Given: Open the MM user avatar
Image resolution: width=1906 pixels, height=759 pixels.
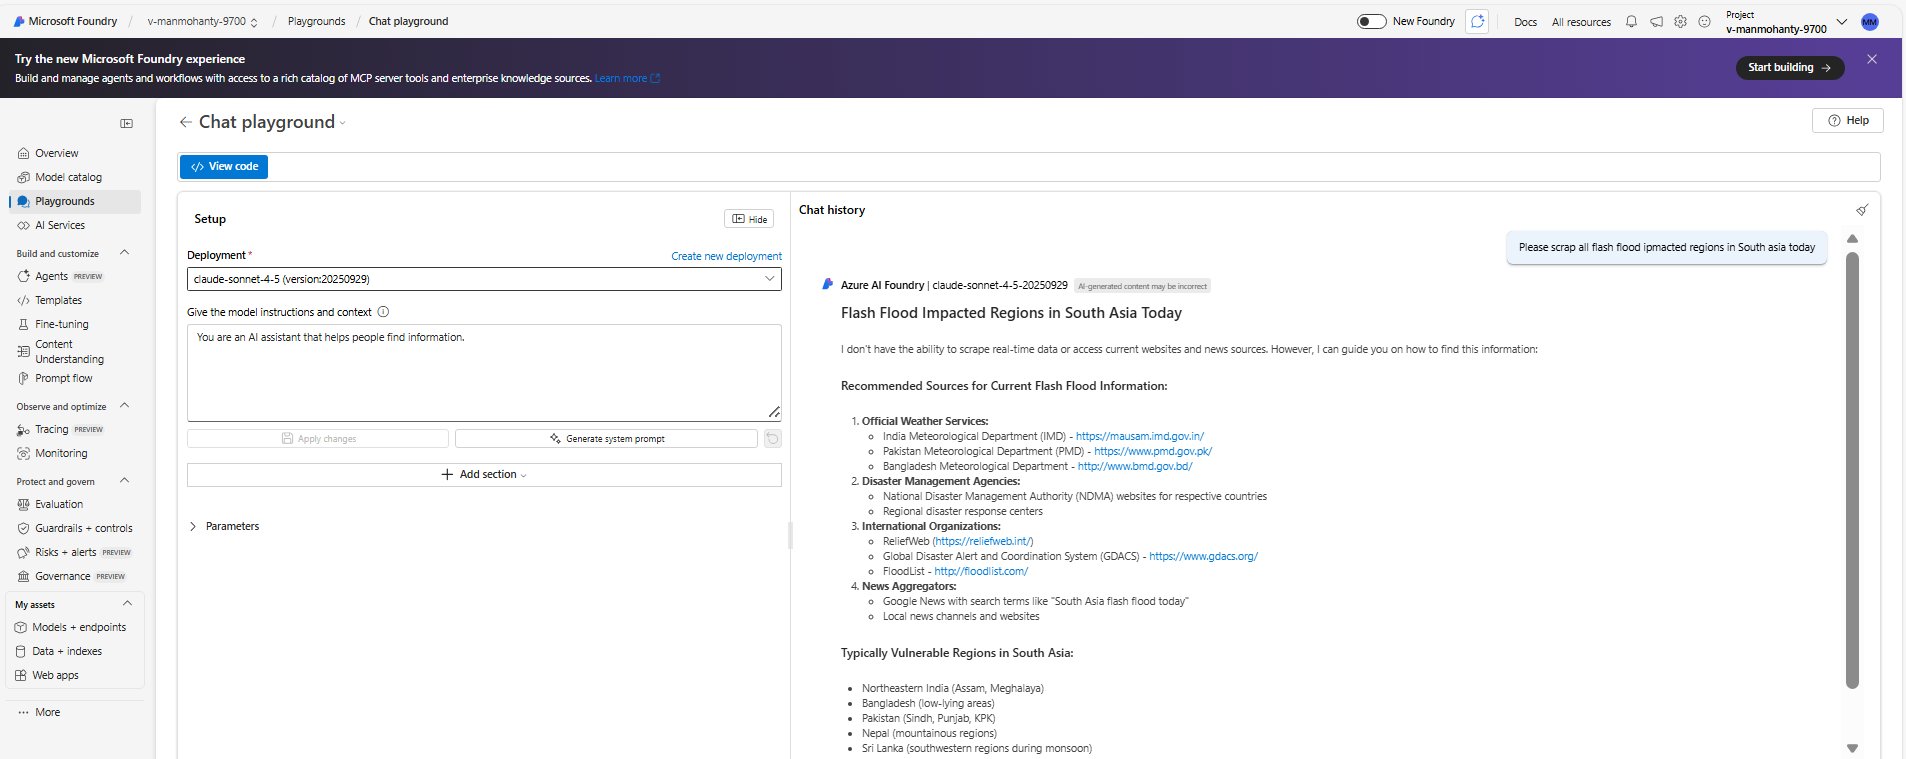Looking at the screenshot, I should tap(1869, 22).
